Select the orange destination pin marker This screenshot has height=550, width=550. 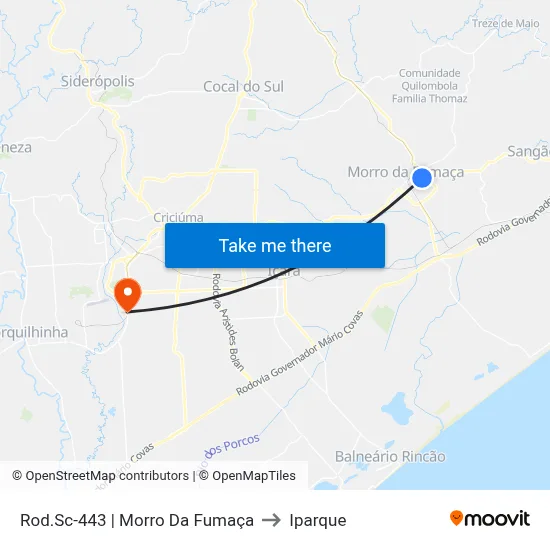click(128, 295)
